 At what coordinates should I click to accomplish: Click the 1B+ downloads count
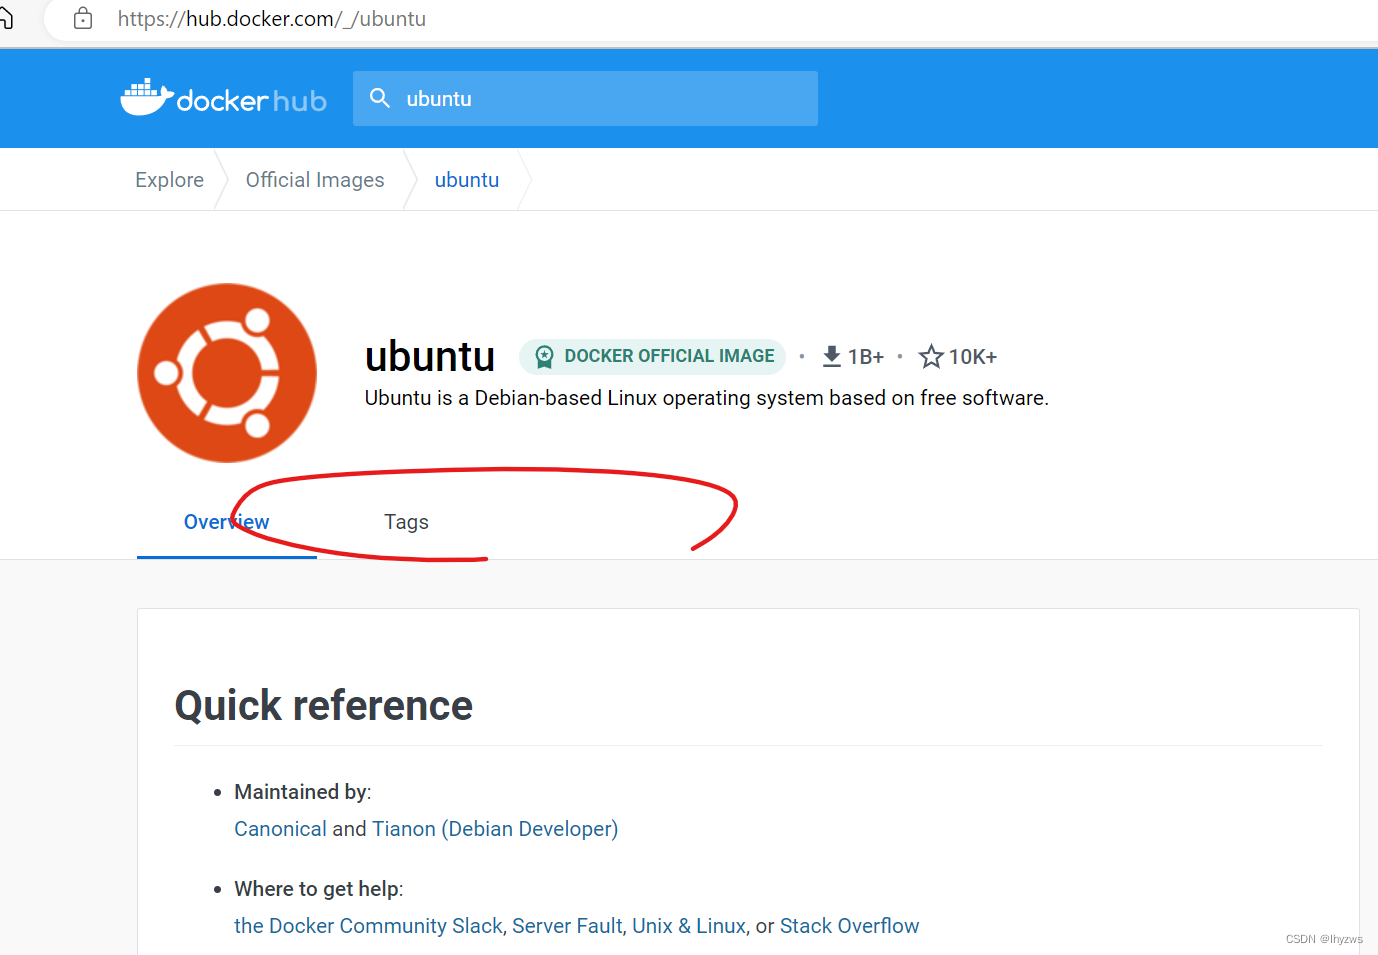coord(866,357)
